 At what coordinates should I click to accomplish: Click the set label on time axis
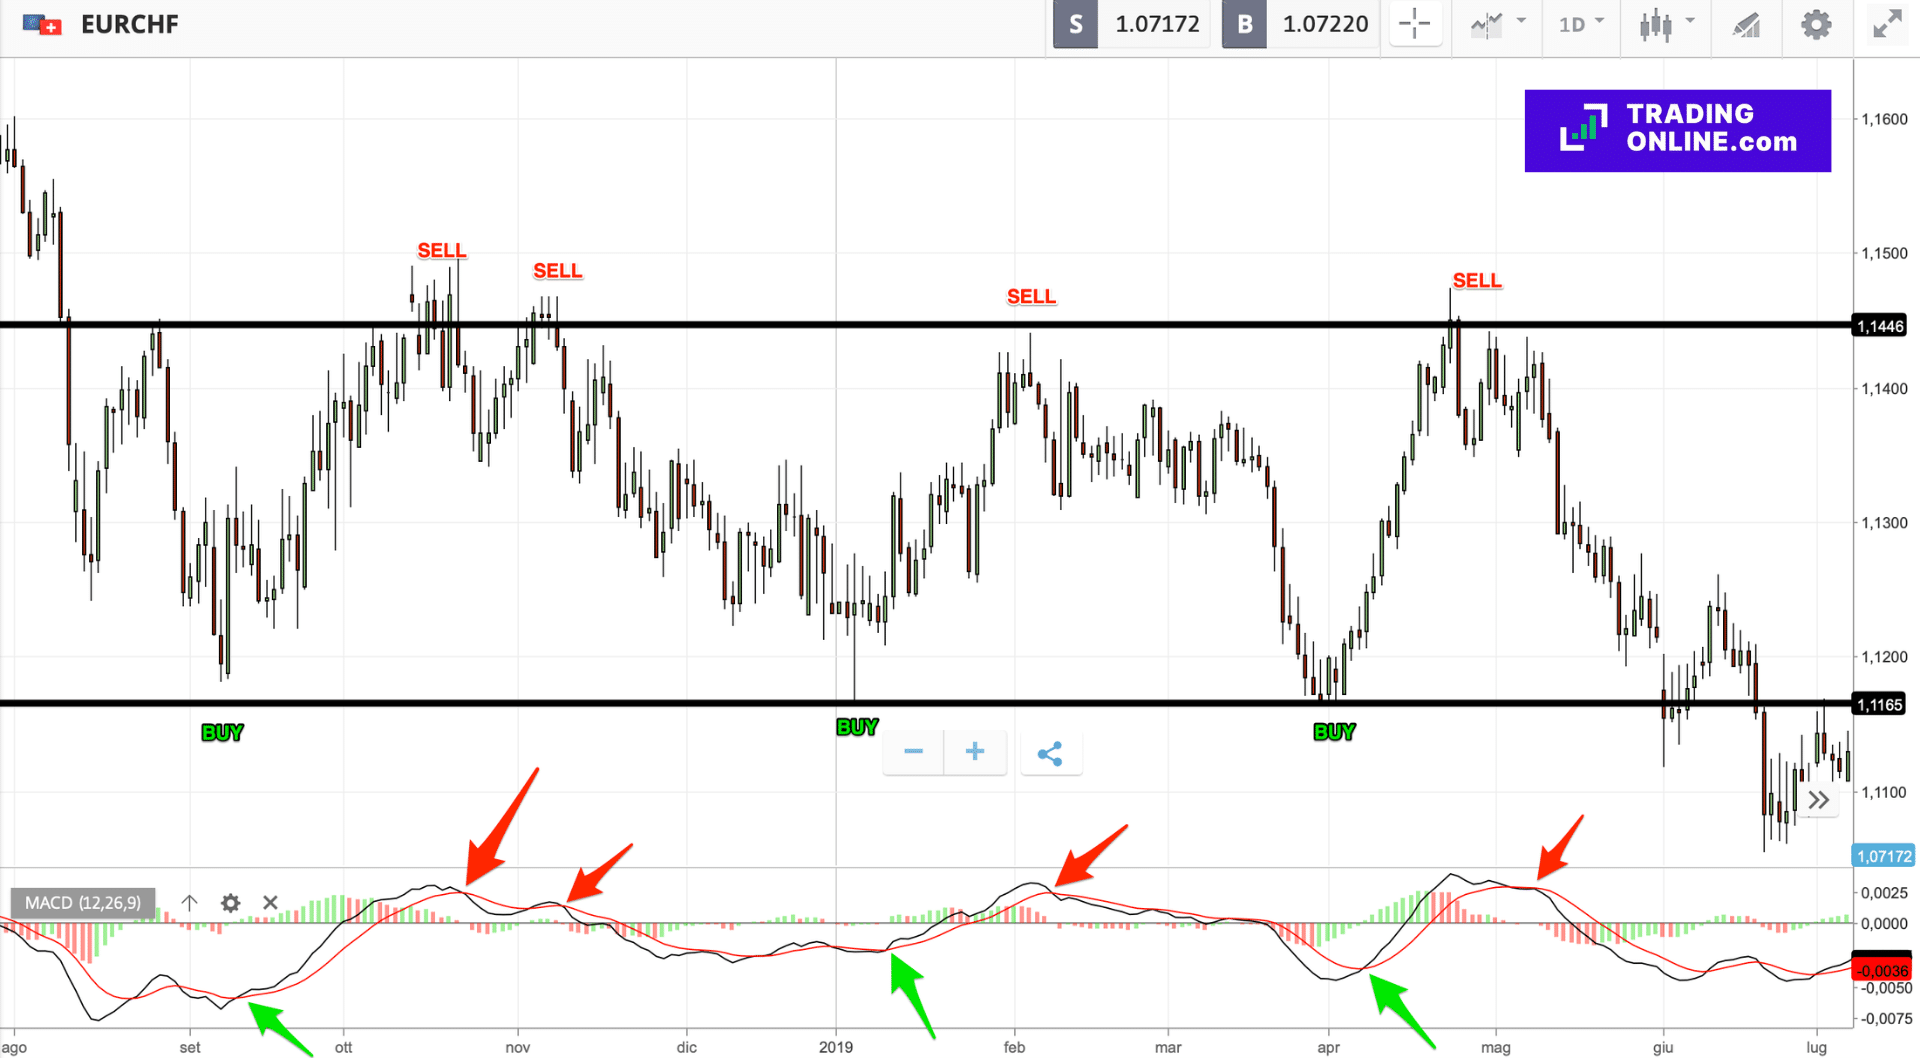(x=190, y=1047)
